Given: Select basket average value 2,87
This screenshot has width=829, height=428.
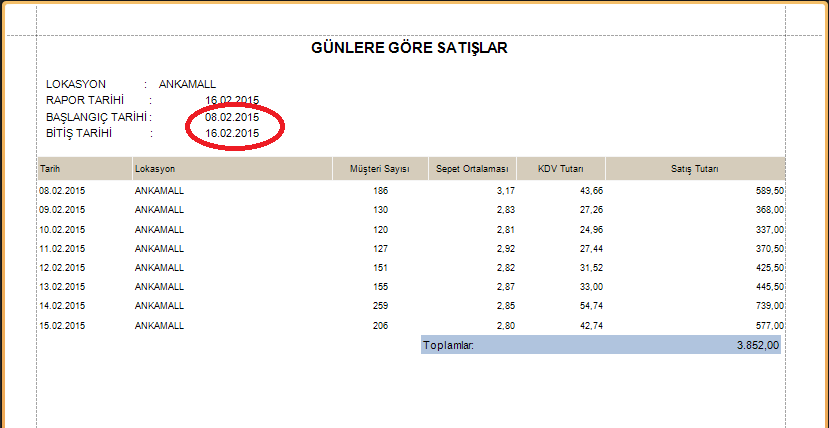Looking at the screenshot, I should pos(505,286).
